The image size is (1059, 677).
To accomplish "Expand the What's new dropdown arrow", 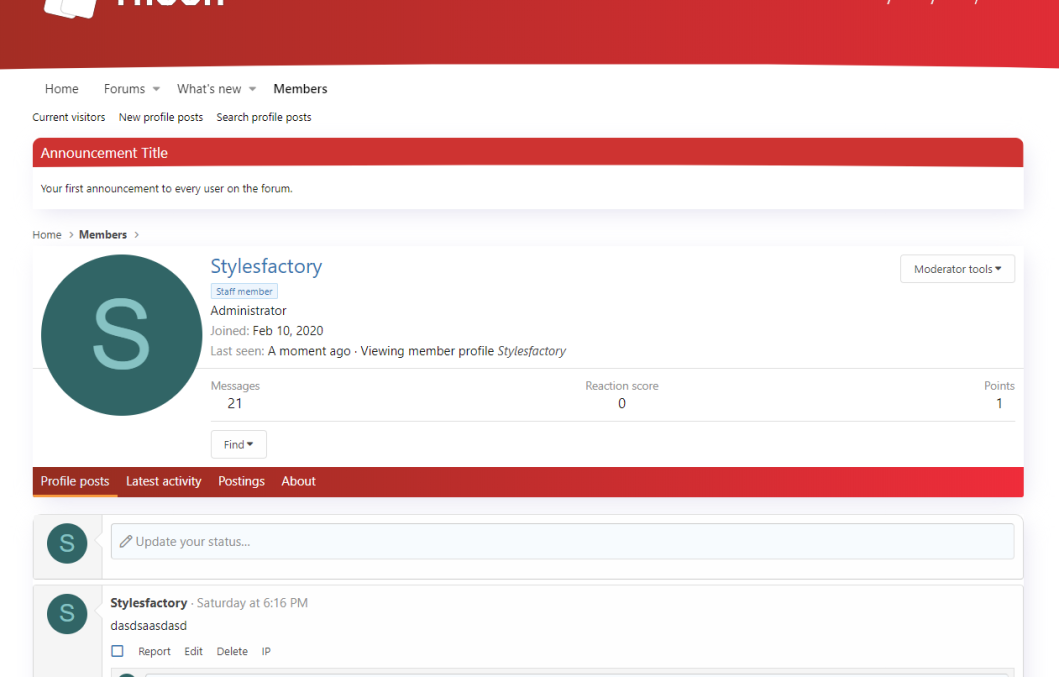I will coord(253,89).
